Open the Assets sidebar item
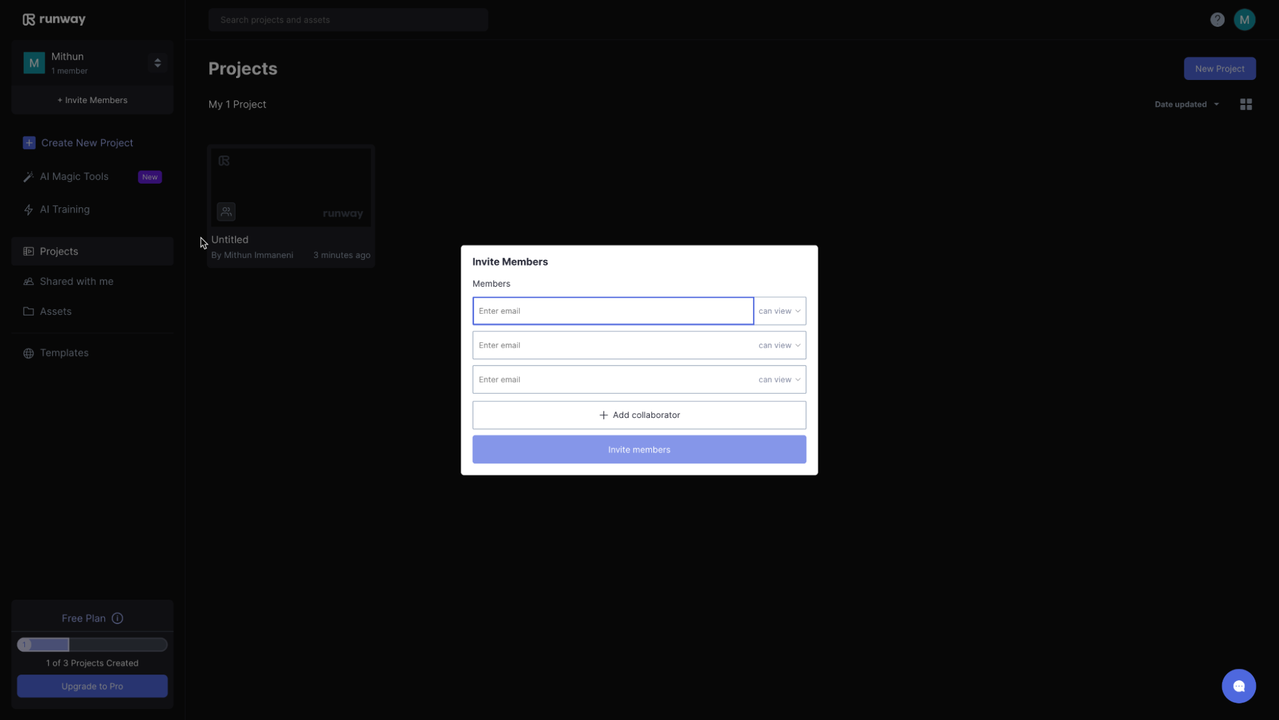Screen dimensions: 1279x720 pyautogui.click(x=55, y=312)
